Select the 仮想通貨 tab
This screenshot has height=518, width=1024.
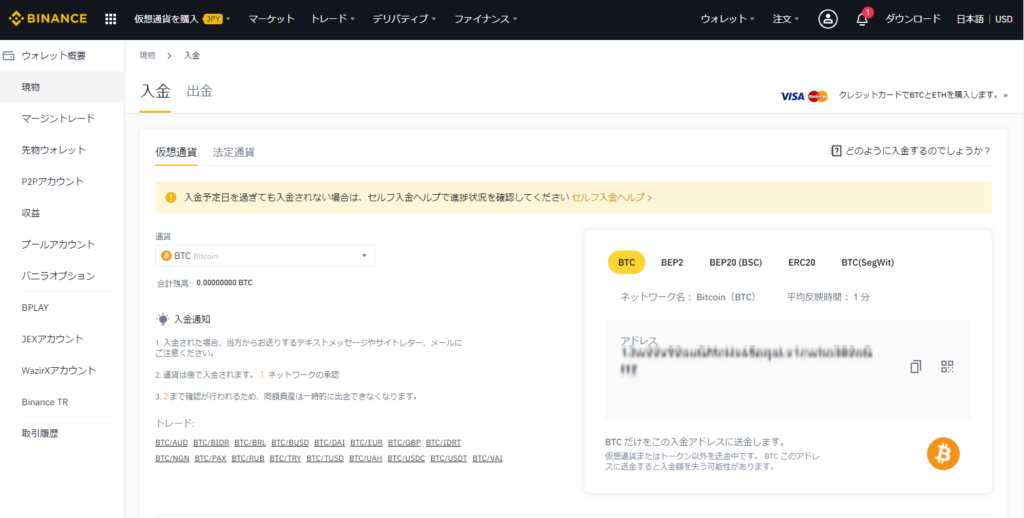pos(176,152)
